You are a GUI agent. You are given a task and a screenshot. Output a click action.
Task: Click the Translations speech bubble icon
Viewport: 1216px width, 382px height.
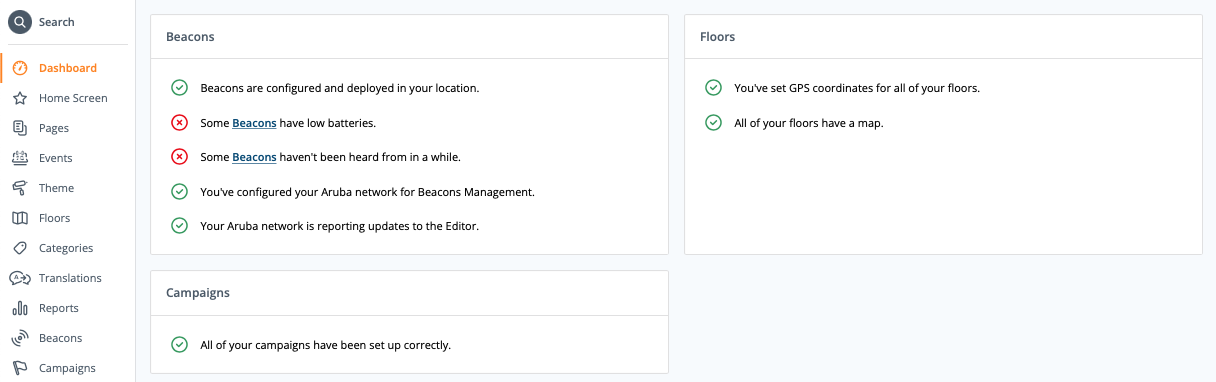point(20,278)
